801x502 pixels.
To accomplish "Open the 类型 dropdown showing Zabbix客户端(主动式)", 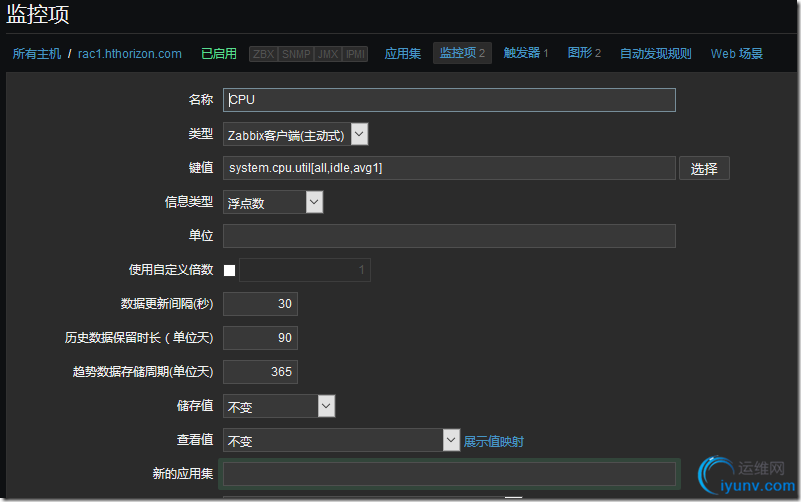I will pyautogui.click(x=295, y=134).
